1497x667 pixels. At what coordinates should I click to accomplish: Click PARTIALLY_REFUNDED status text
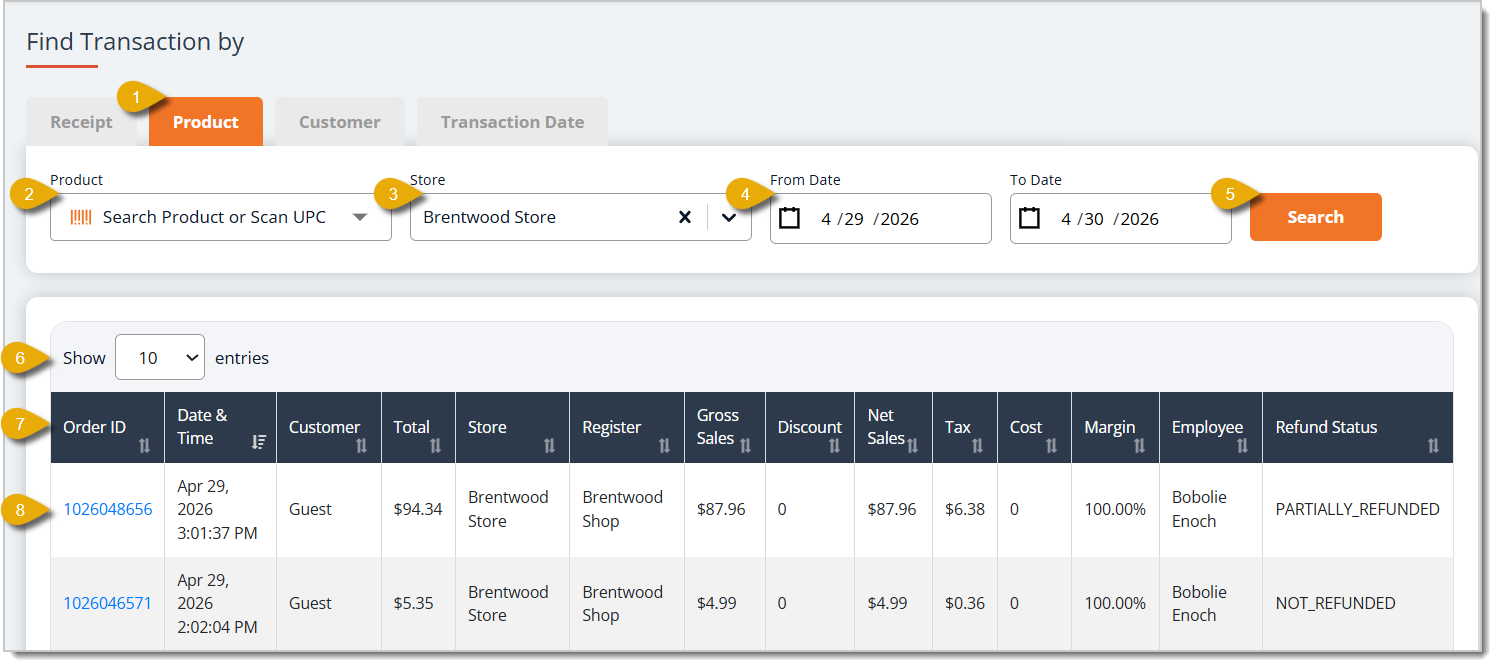1358,509
